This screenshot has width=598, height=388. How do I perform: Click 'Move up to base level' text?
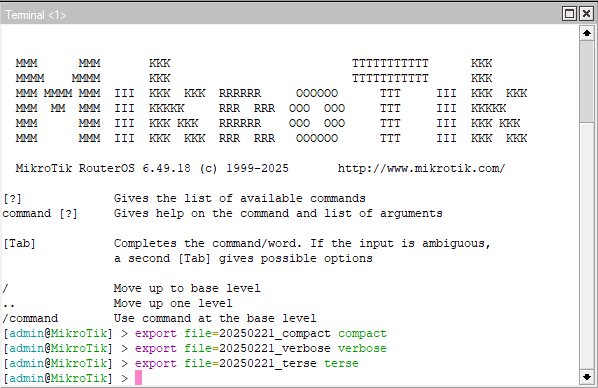click(187, 288)
